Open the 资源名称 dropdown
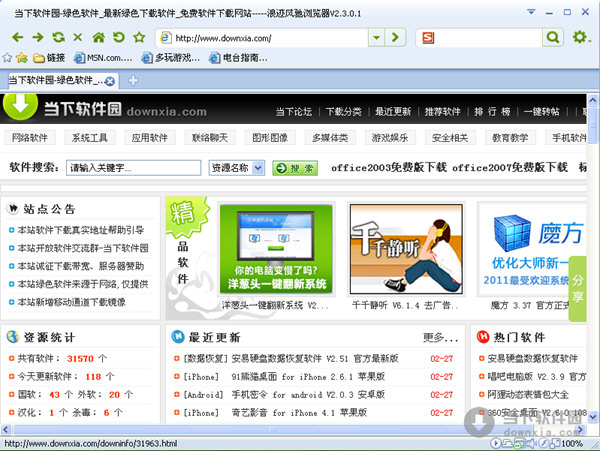600x451 pixels. click(236, 168)
